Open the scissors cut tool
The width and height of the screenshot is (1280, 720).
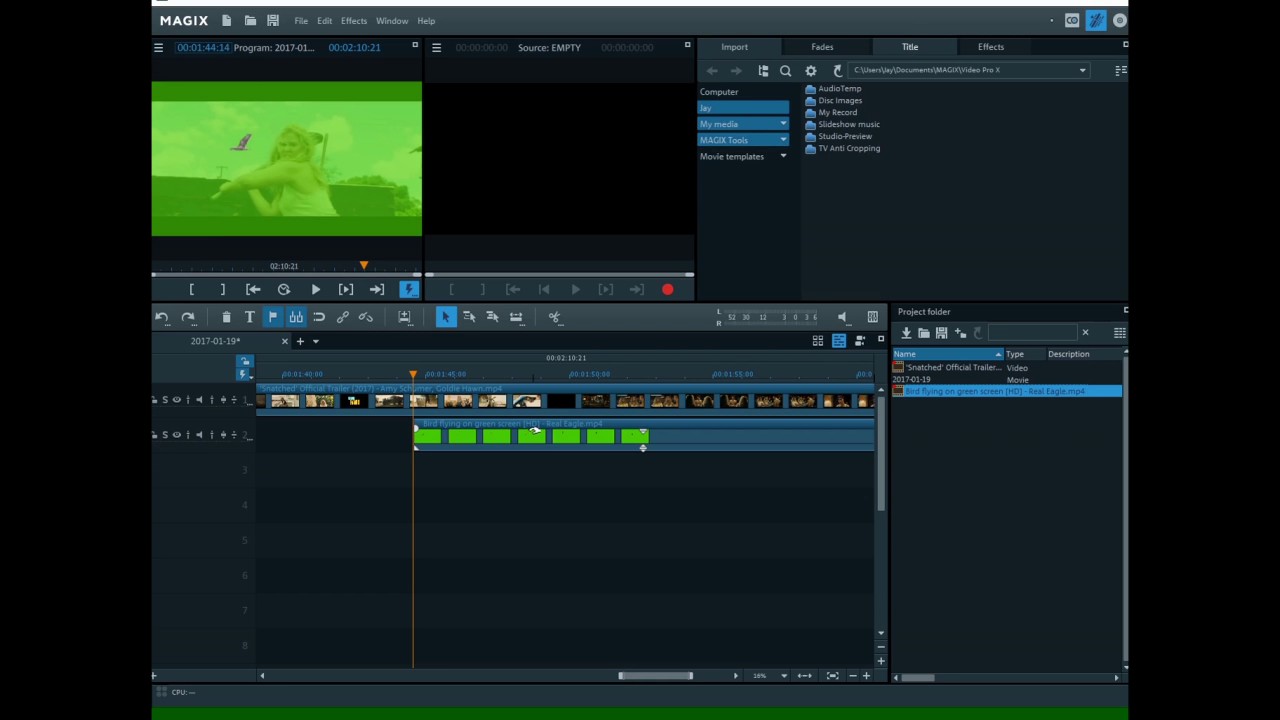click(554, 317)
